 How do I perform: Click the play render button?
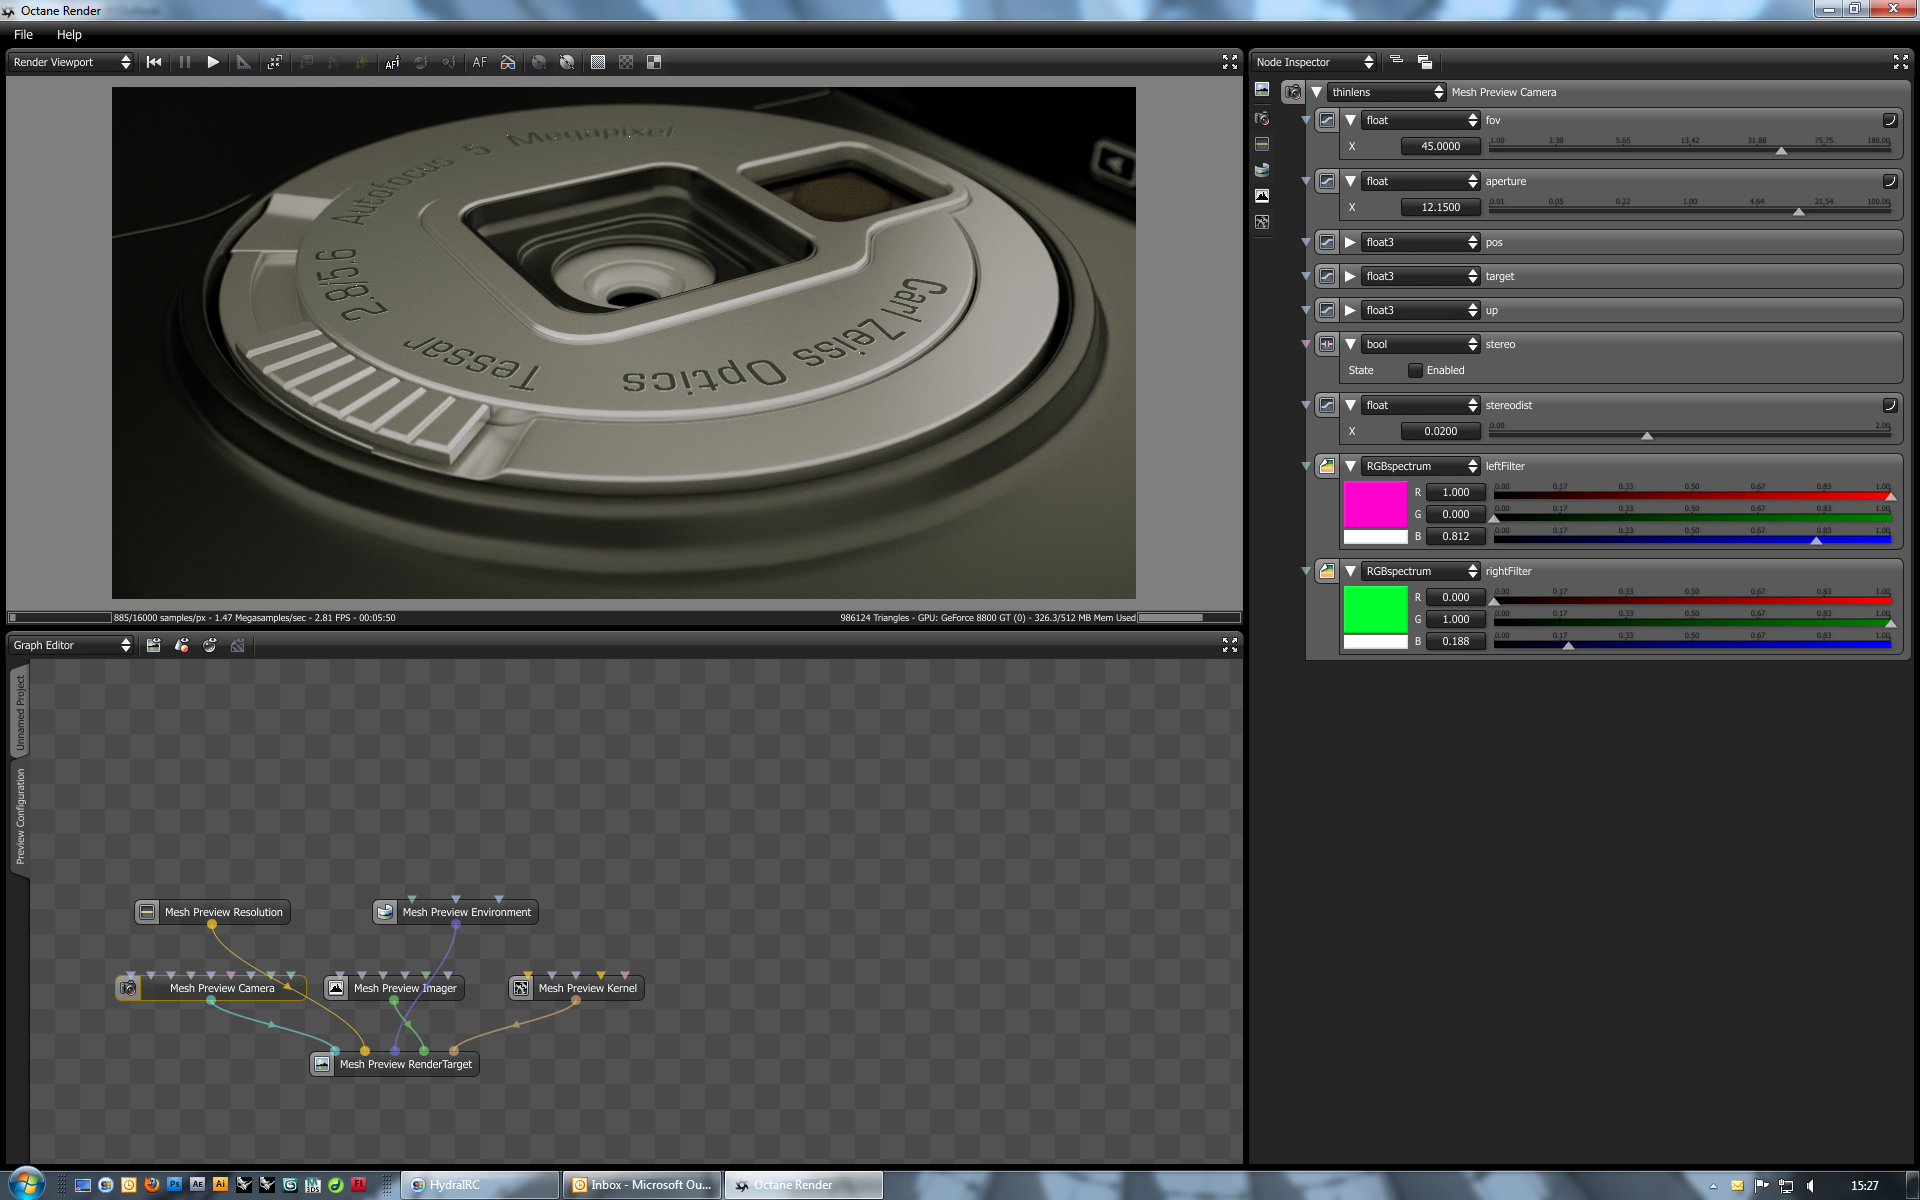(213, 62)
